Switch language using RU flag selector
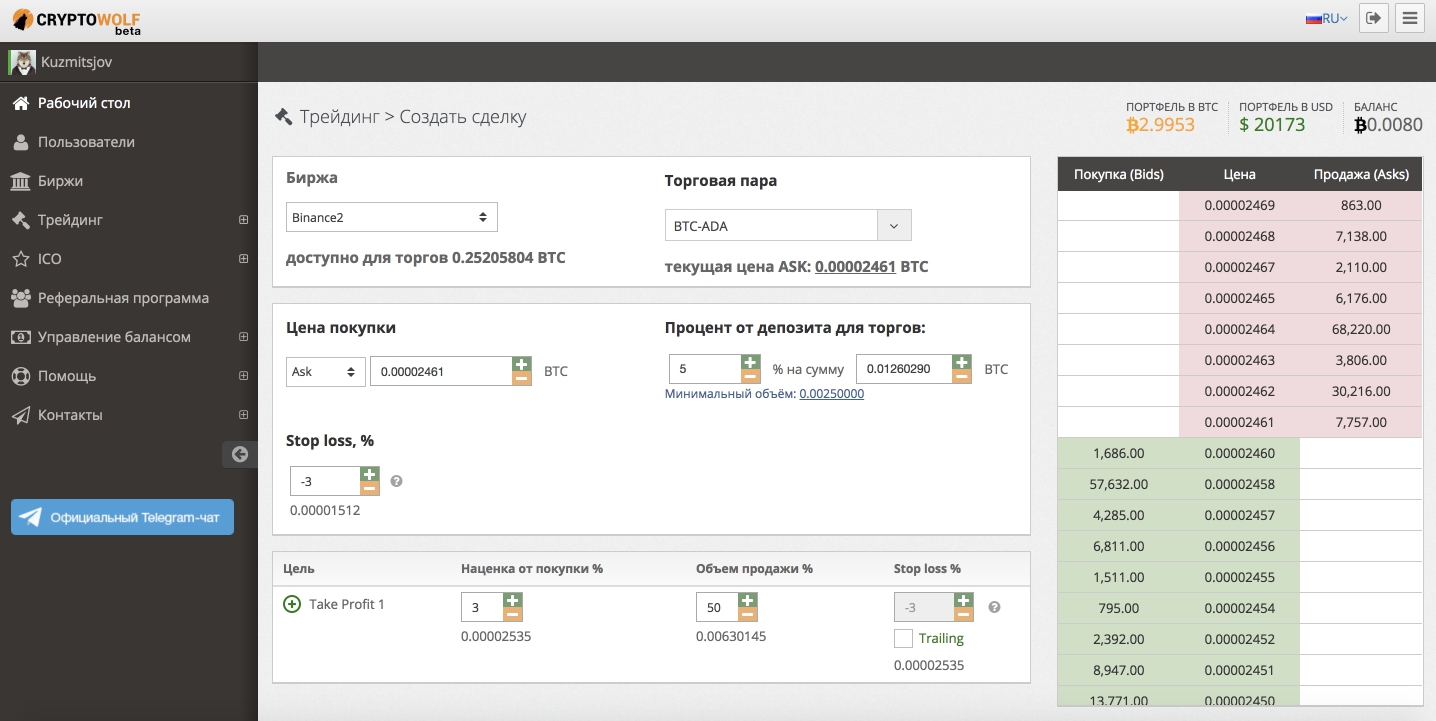Viewport: 1436px width, 721px height. point(1326,18)
